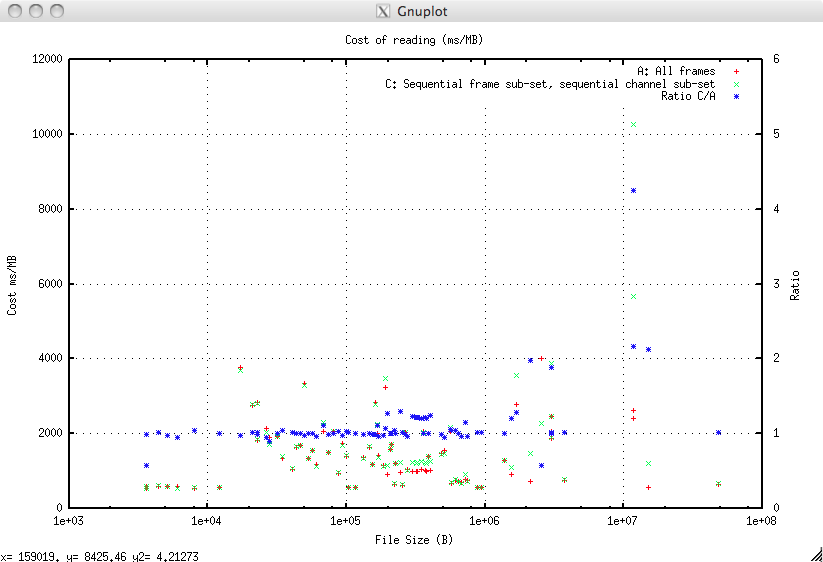Click the window resize grip corner
823x562 pixels.
[x=816, y=555]
